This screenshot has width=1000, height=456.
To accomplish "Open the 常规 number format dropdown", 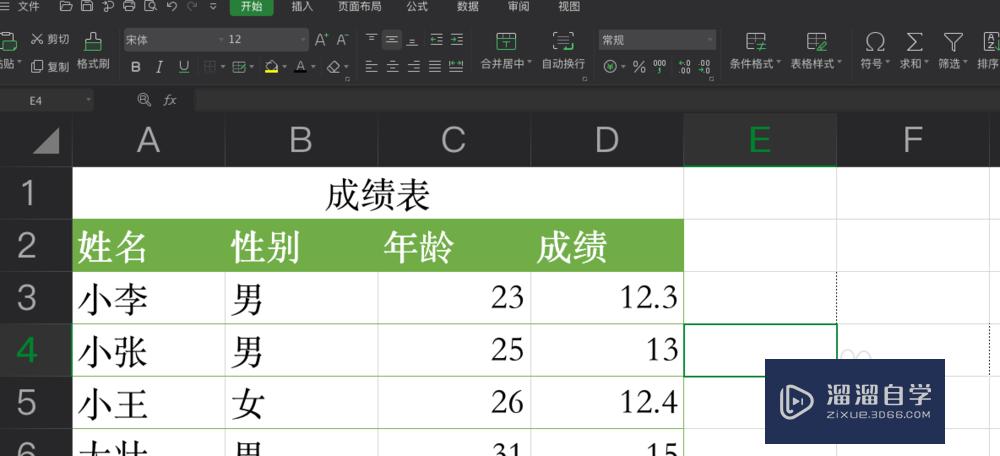I will click(657, 40).
